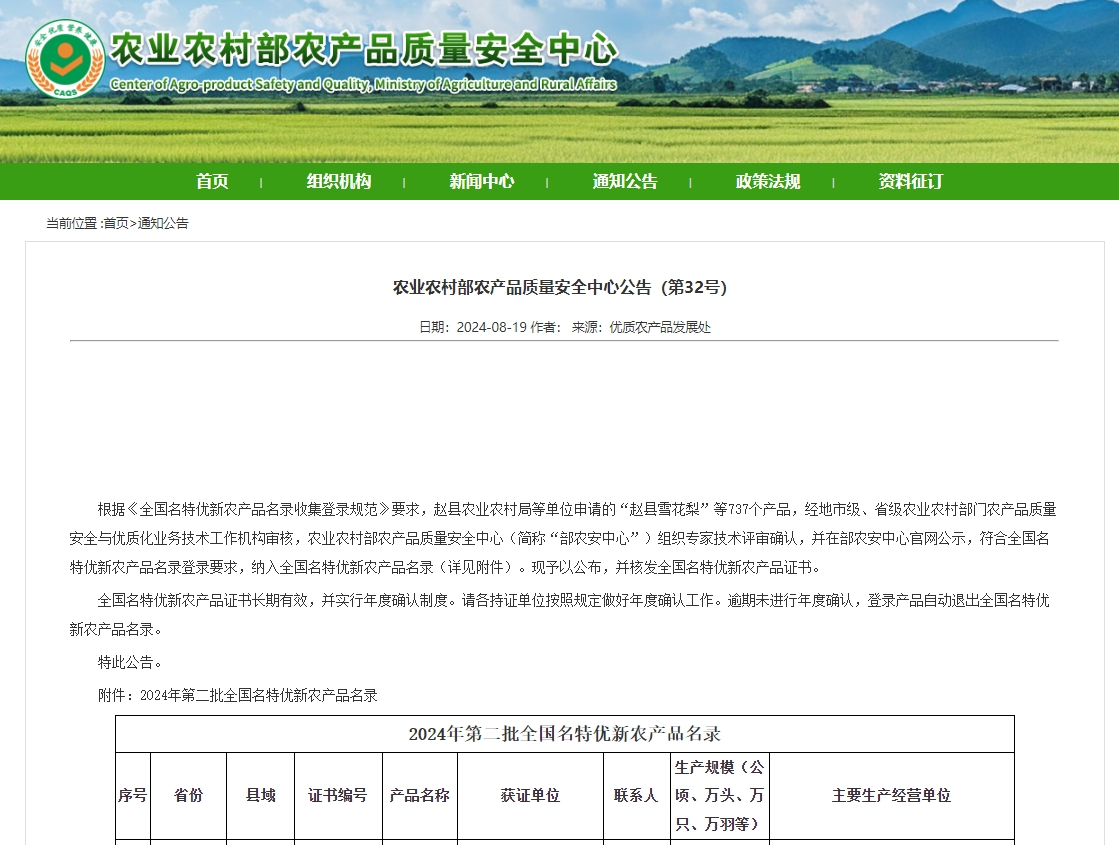The image size is (1119, 845).
Task: Click the source text 优质农产品发展处
Action: coord(660,327)
